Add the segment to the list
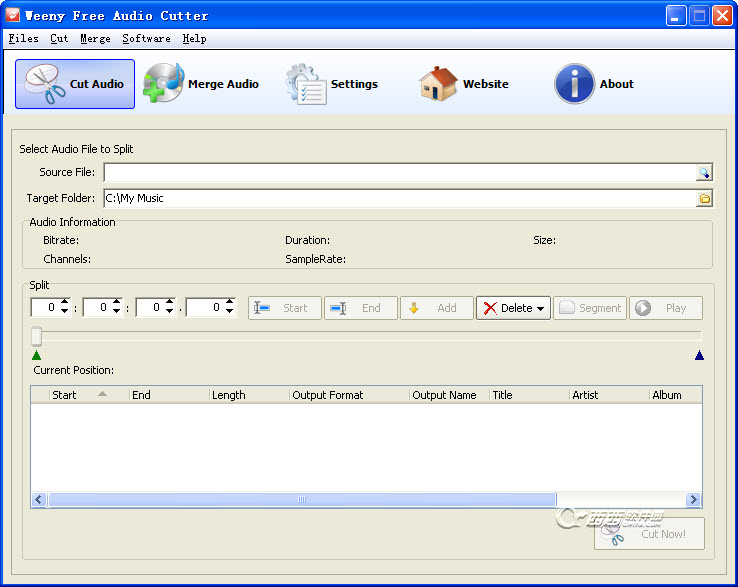 point(436,308)
